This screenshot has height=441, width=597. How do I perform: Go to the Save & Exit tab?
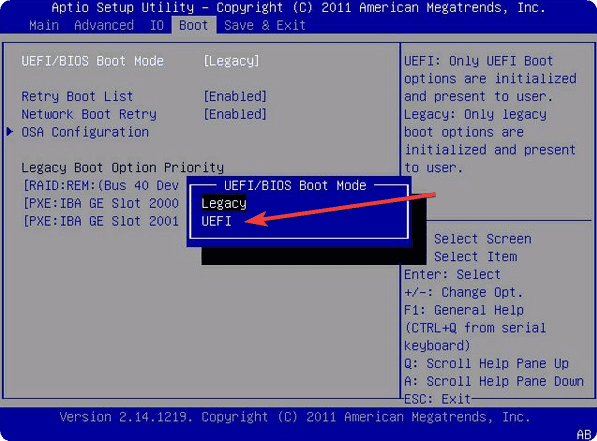coord(265,26)
